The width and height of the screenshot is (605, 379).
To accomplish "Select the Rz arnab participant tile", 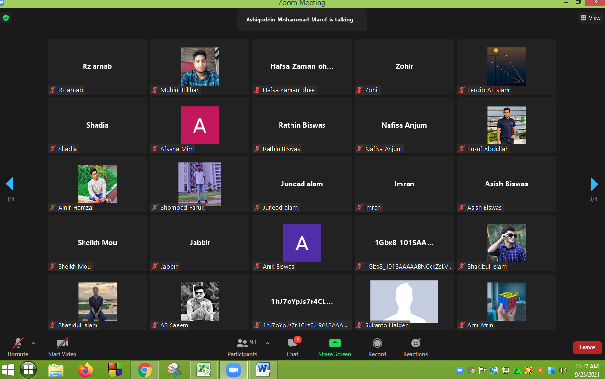I will [x=97, y=67].
